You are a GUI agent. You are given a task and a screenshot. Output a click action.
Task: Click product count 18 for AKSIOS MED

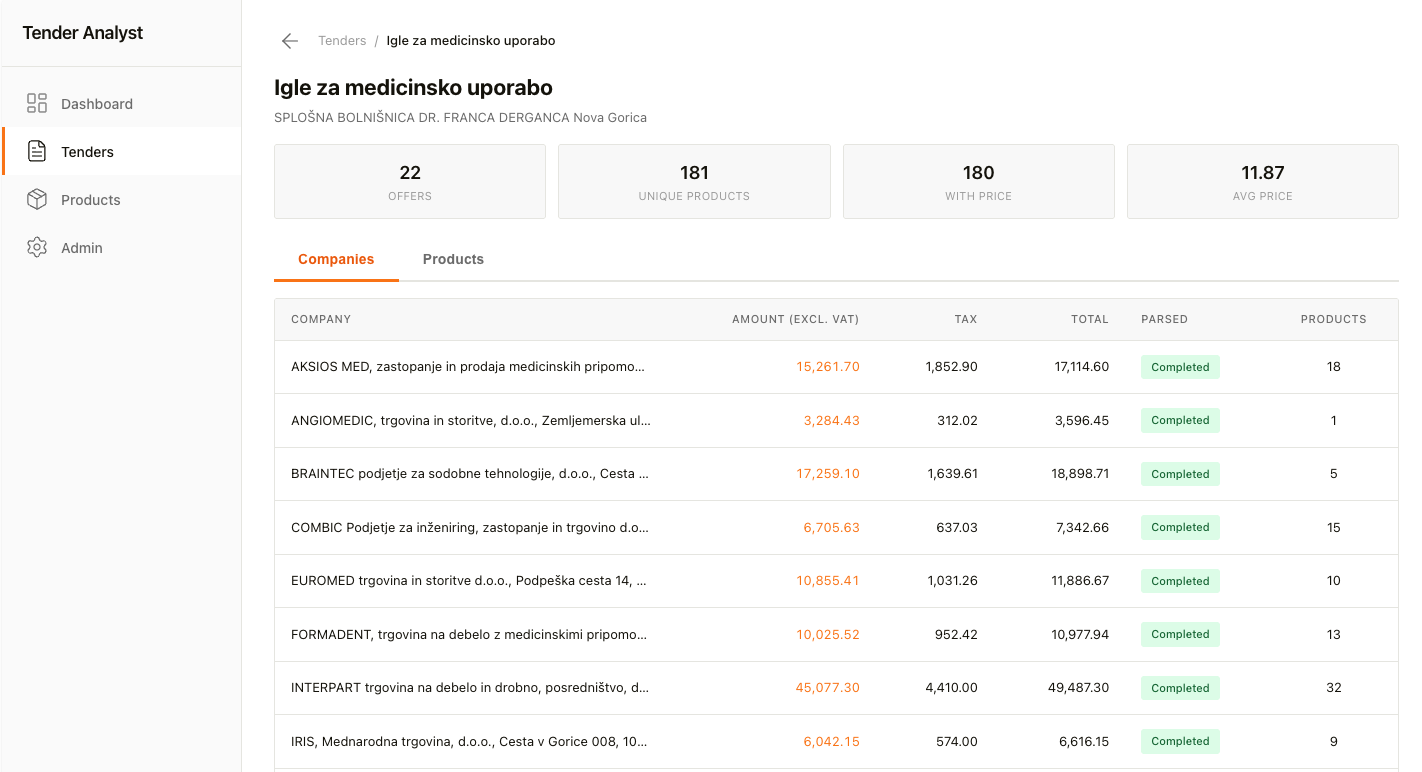(1334, 367)
